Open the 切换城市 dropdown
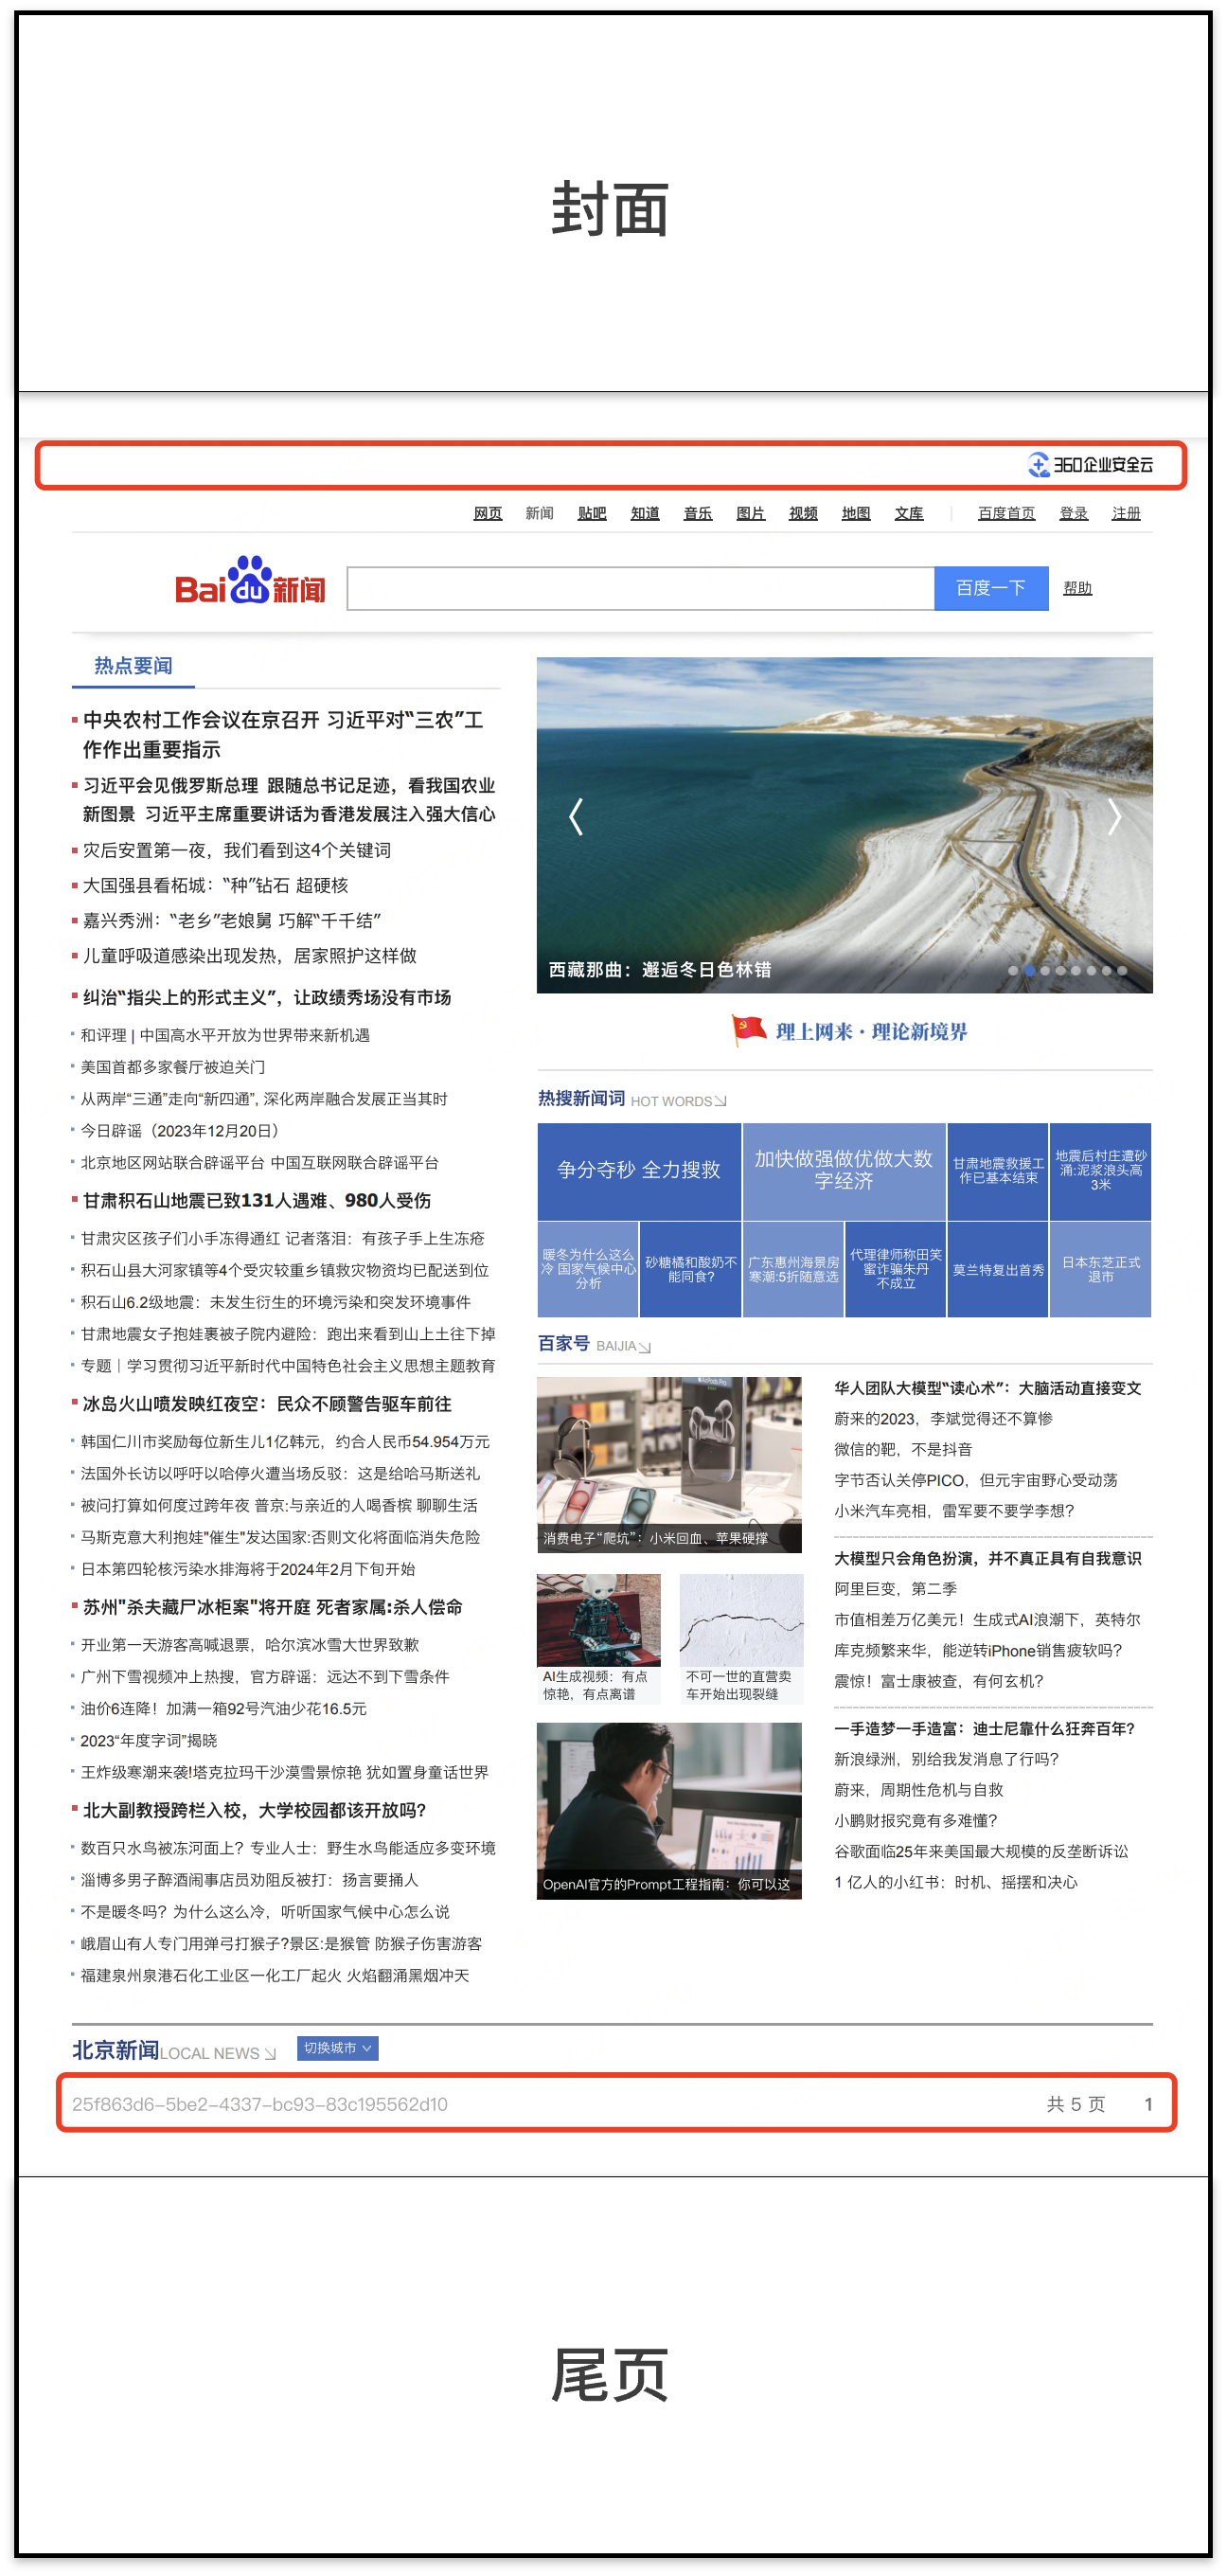This screenshot has width=1227, height=2576. pyautogui.click(x=338, y=2048)
